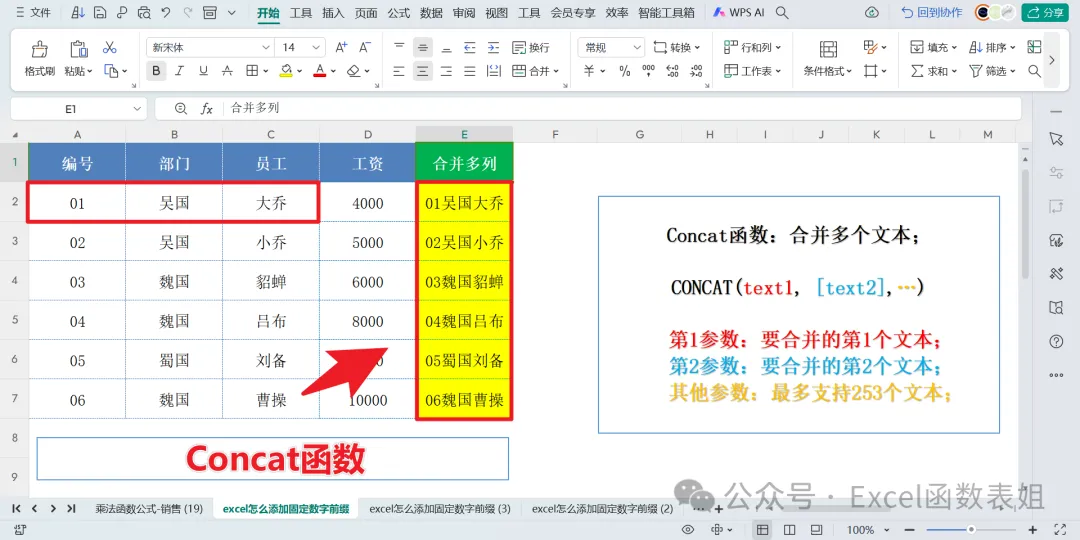This screenshot has width=1080, height=540.
Task: Click the Undo arrow icon
Action: (165, 12)
